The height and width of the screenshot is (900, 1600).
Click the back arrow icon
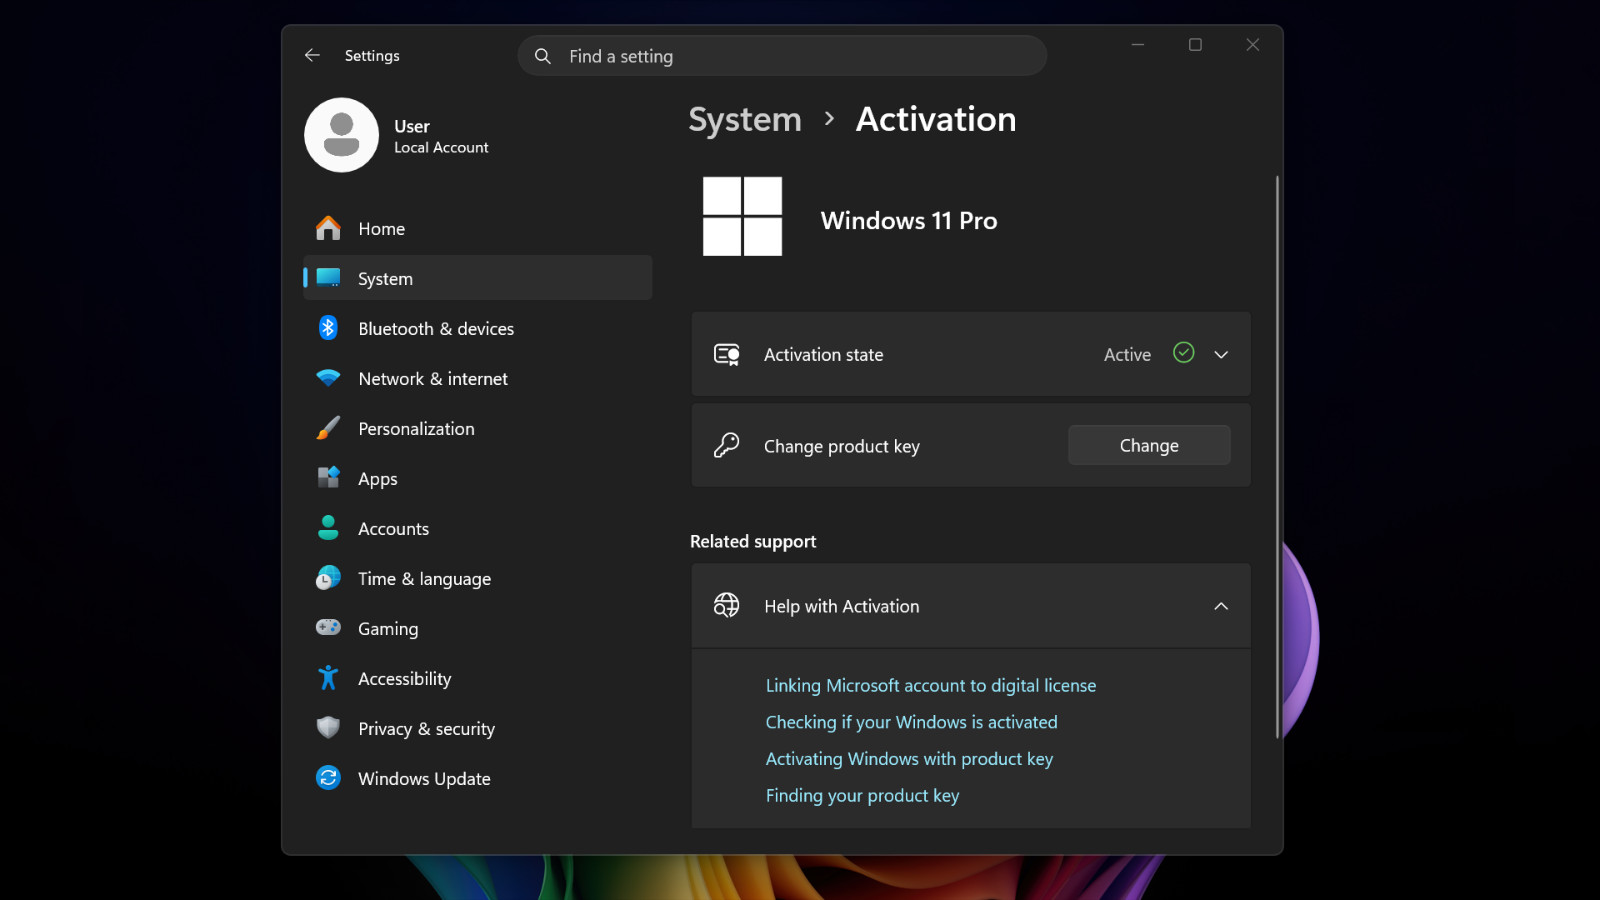click(x=312, y=56)
